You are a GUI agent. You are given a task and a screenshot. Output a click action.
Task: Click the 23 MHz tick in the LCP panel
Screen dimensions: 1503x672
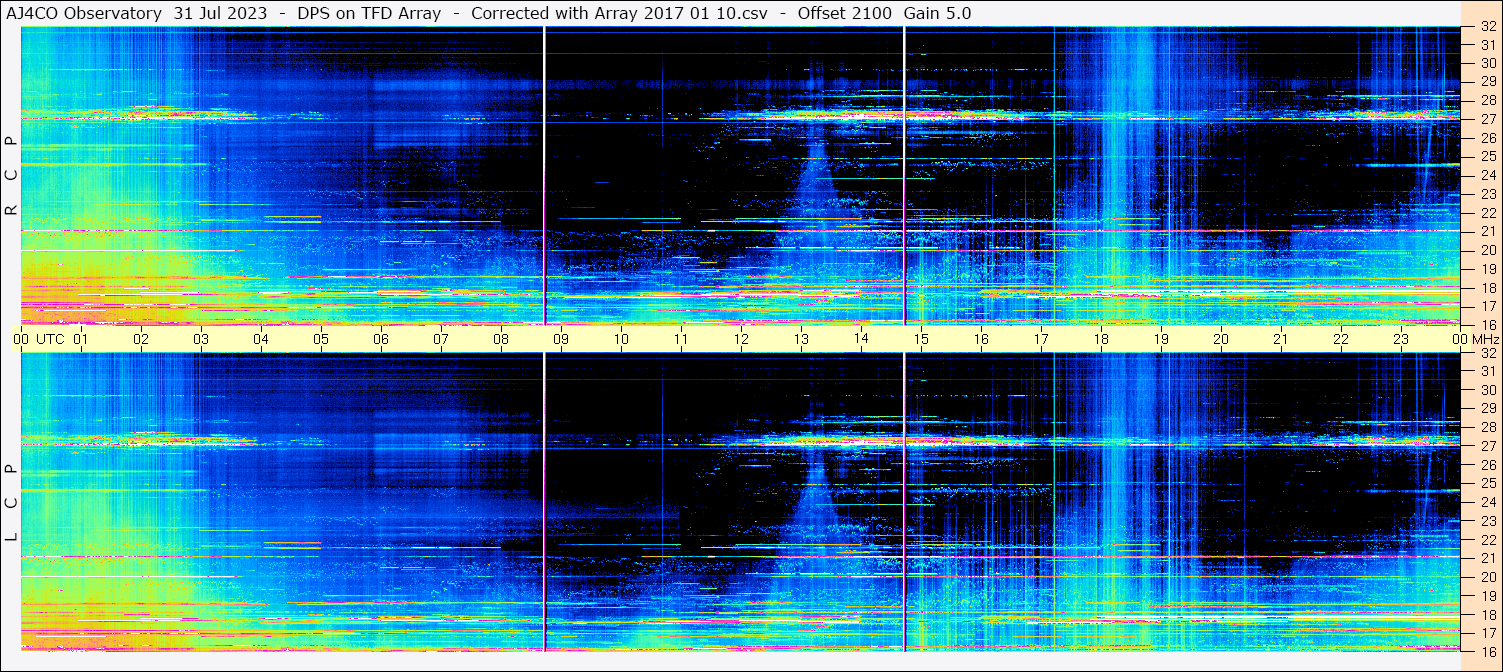(x=1487, y=521)
